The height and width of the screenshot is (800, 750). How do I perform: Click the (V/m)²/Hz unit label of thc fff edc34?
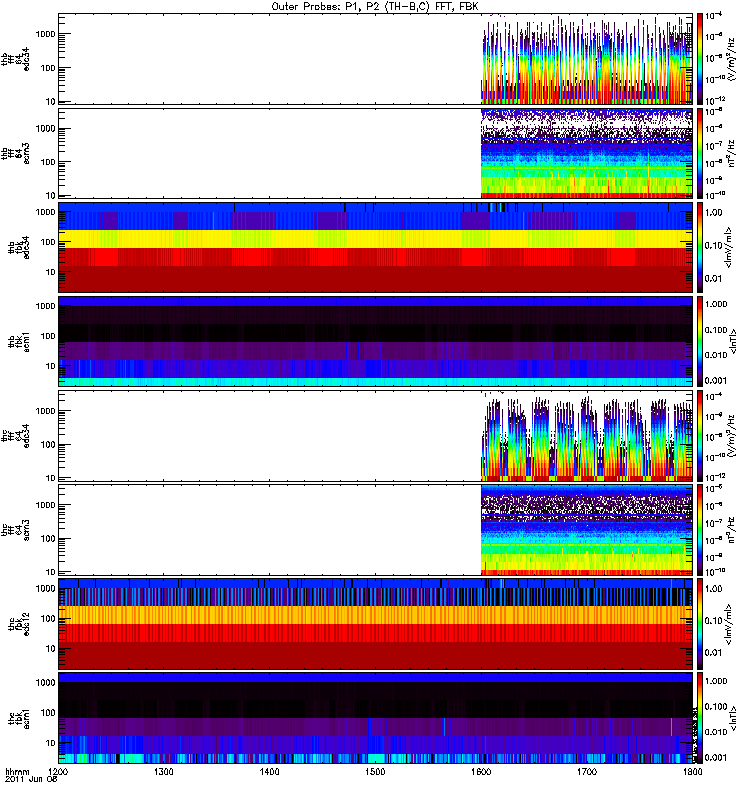tap(732, 436)
